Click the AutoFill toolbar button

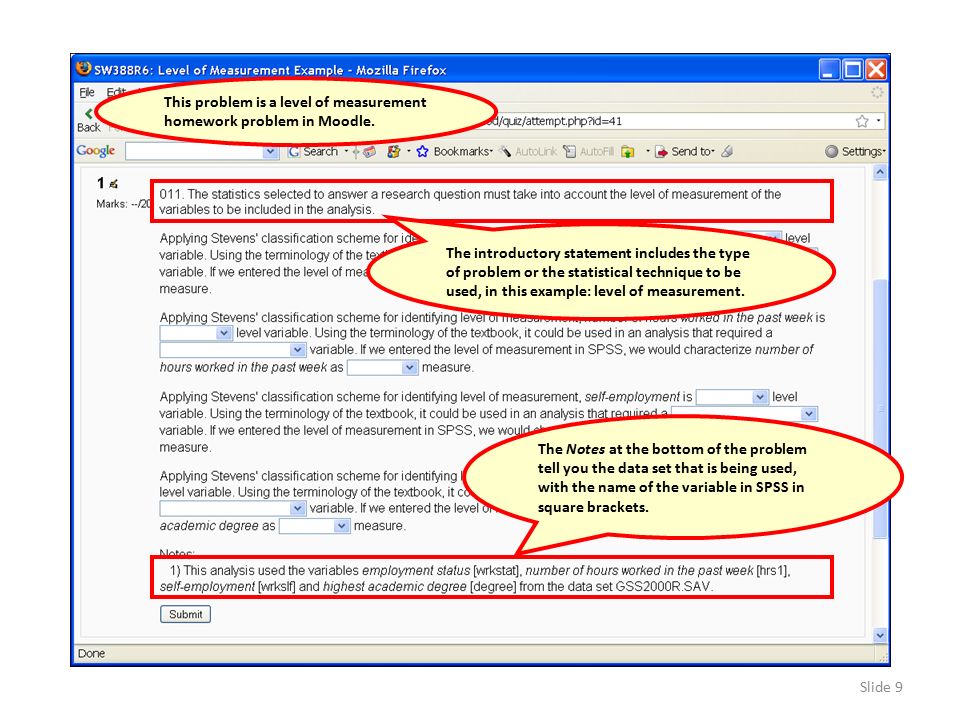click(588, 151)
